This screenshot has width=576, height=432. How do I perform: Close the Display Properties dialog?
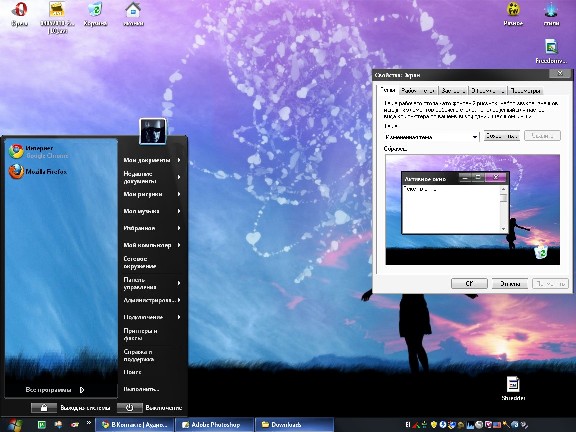pos(560,74)
